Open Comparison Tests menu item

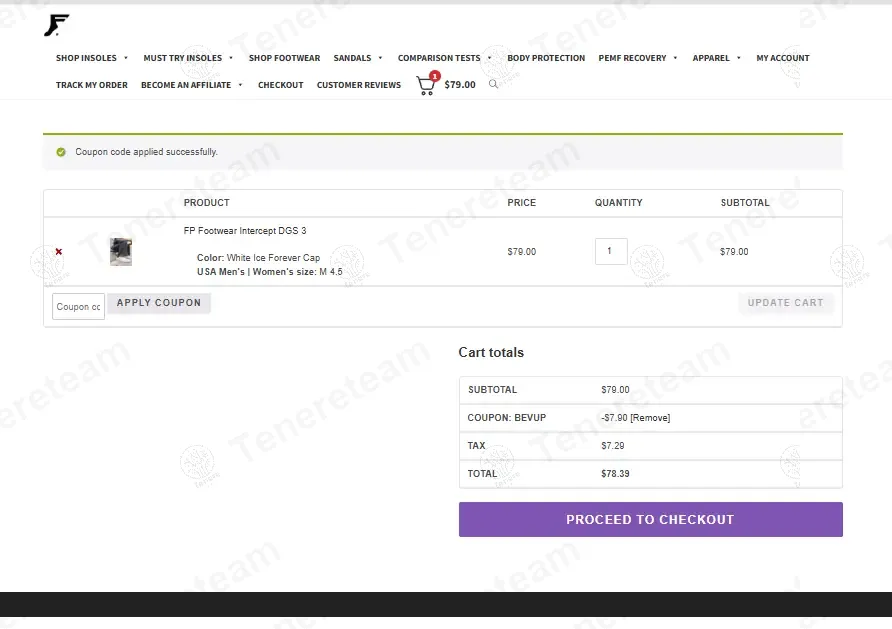pos(439,58)
